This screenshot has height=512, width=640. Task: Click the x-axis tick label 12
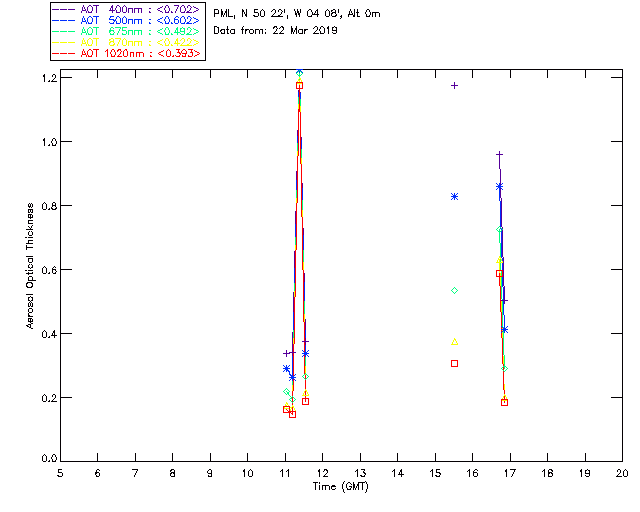pos(322,473)
